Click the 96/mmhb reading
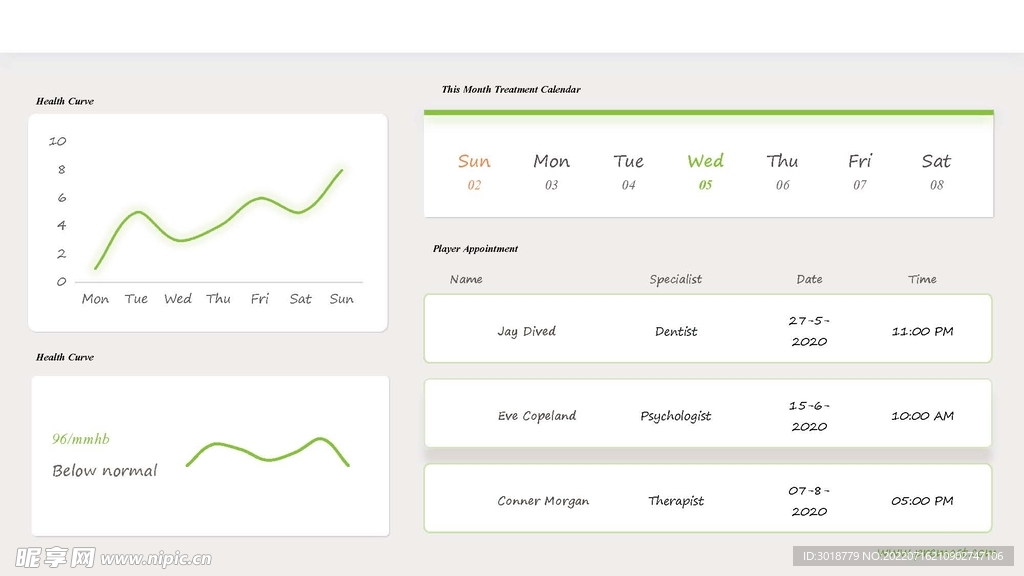The image size is (1024, 576). (x=81, y=439)
